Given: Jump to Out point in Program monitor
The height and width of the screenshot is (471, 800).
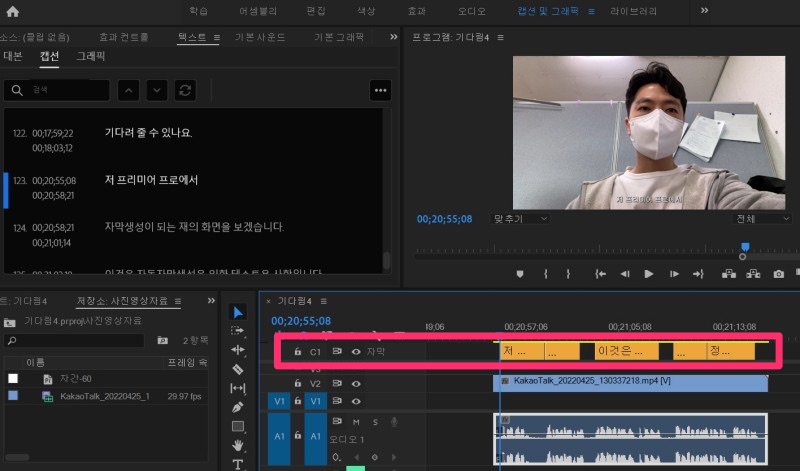Looking at the screenshot, I should pos(698,274).
